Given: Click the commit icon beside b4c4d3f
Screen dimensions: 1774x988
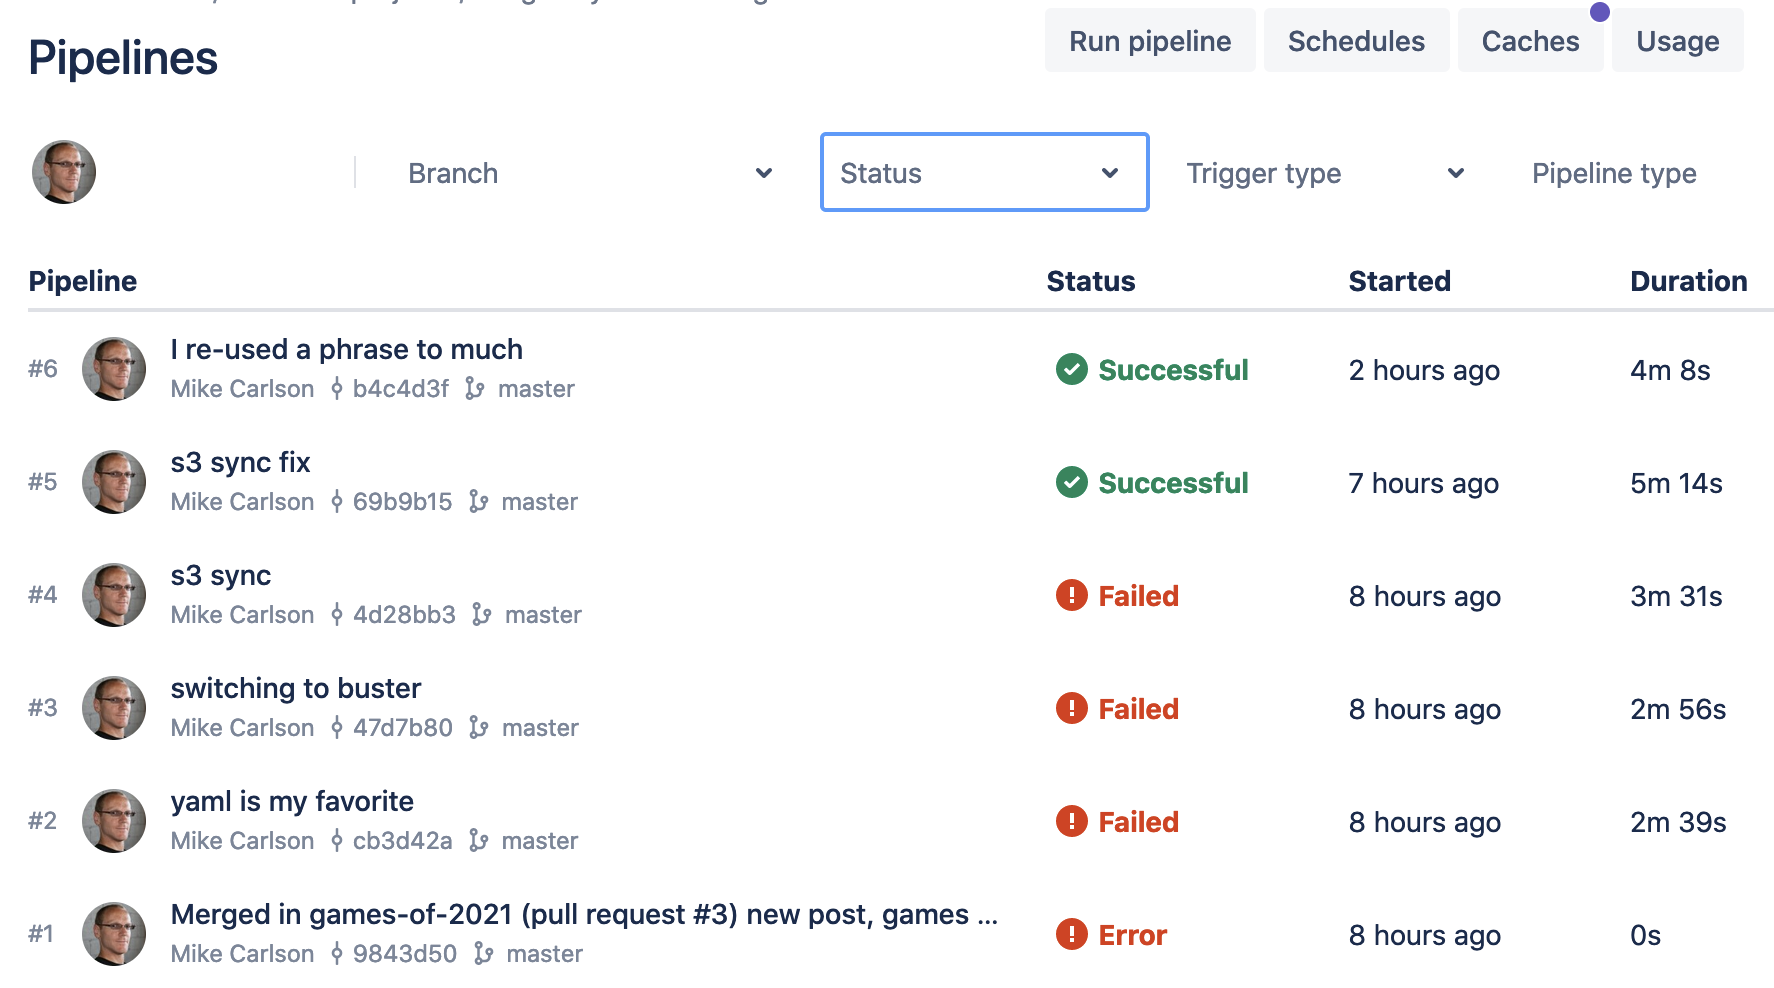Looking at the screenshot, I should tap(337, 389).
